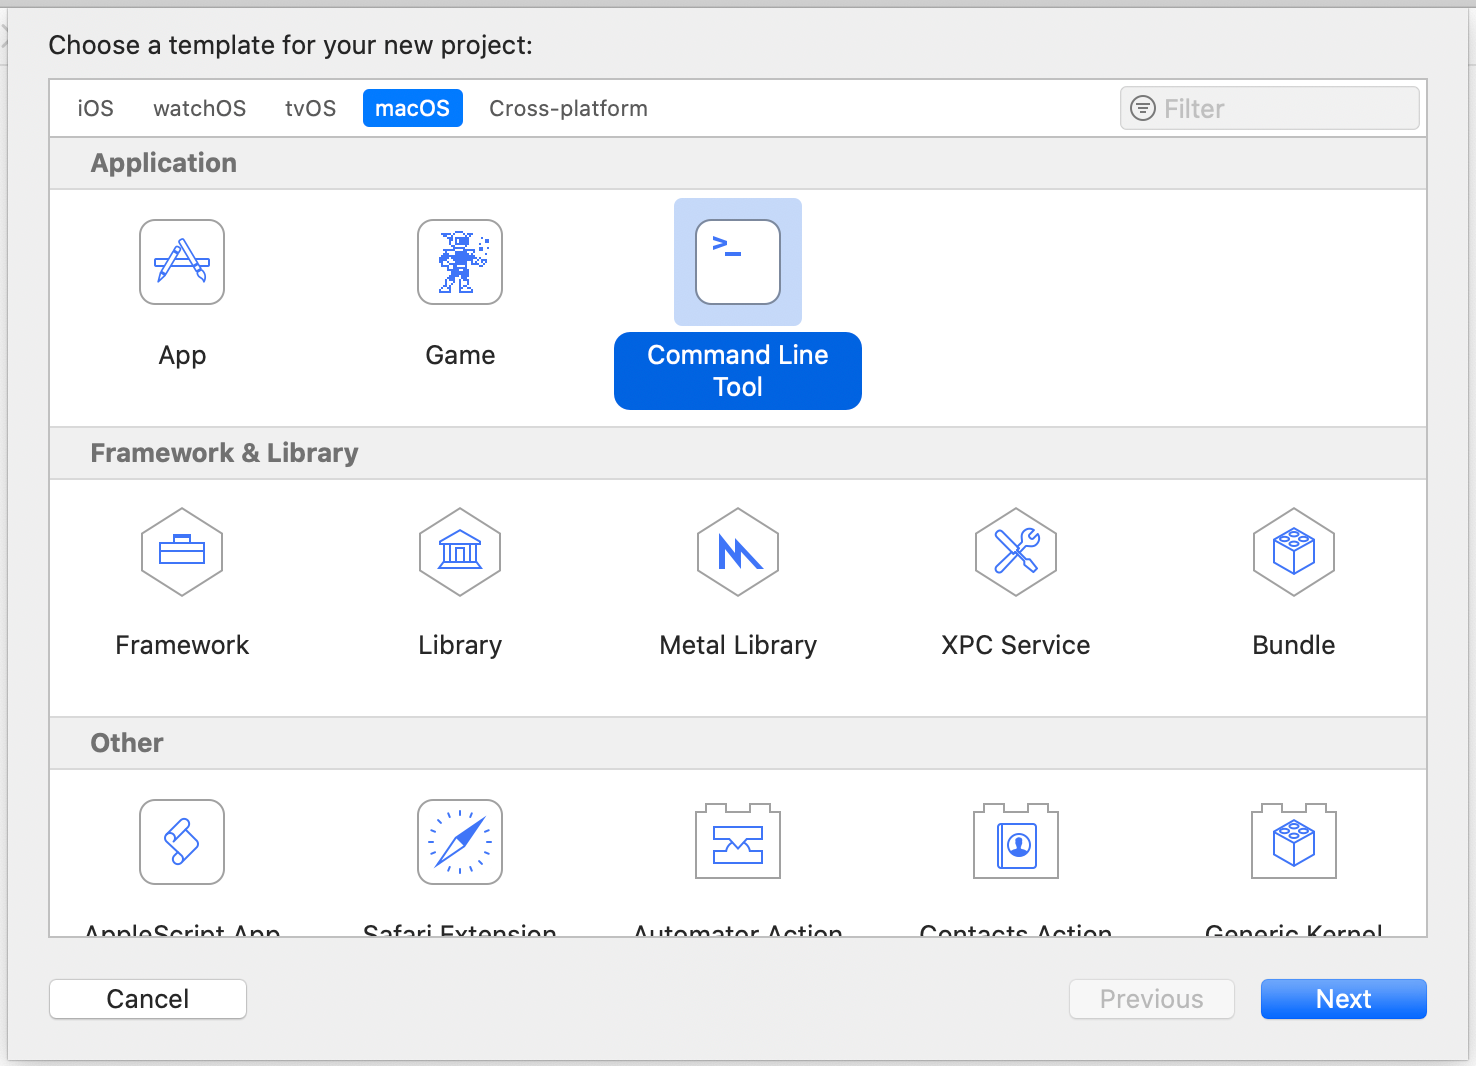Click the Framework template label
This screenshot has height=1066, width=1476.
pos(182,645)
